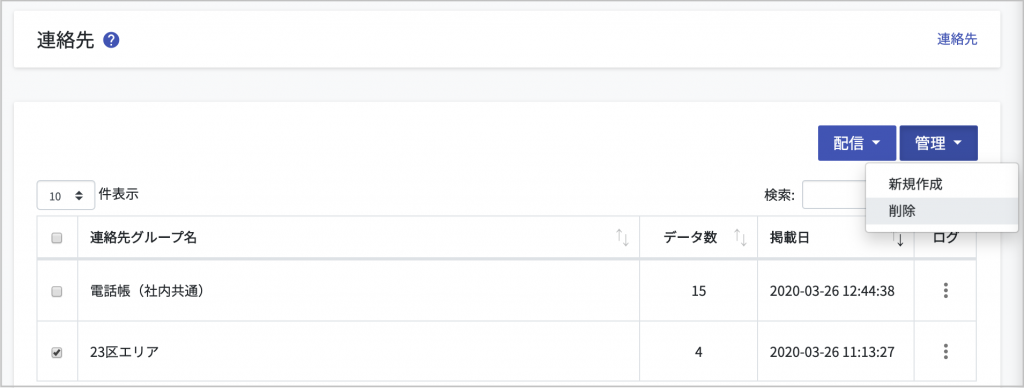
Task: Open the 10 件表示 page size selector
Action: pyautogui.click(x=66, y=195)
